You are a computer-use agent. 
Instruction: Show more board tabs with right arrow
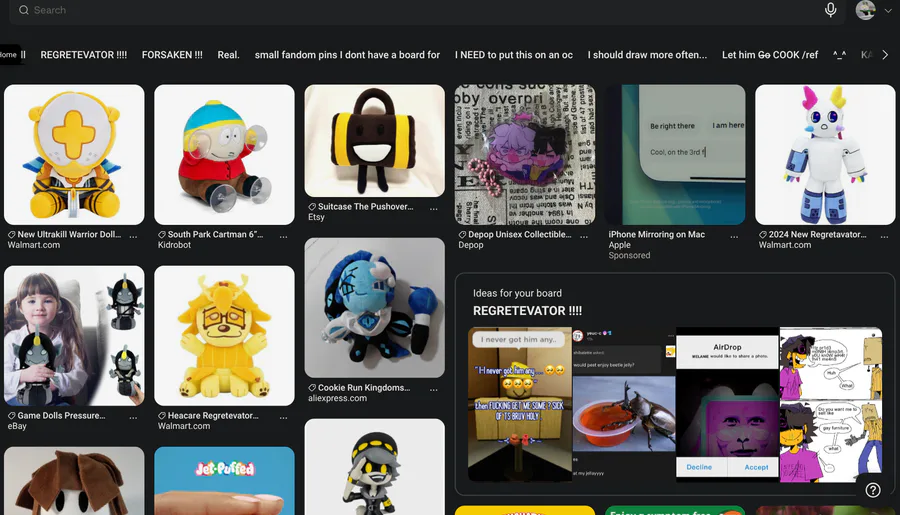pyautogui.click(x=885, y=55)
